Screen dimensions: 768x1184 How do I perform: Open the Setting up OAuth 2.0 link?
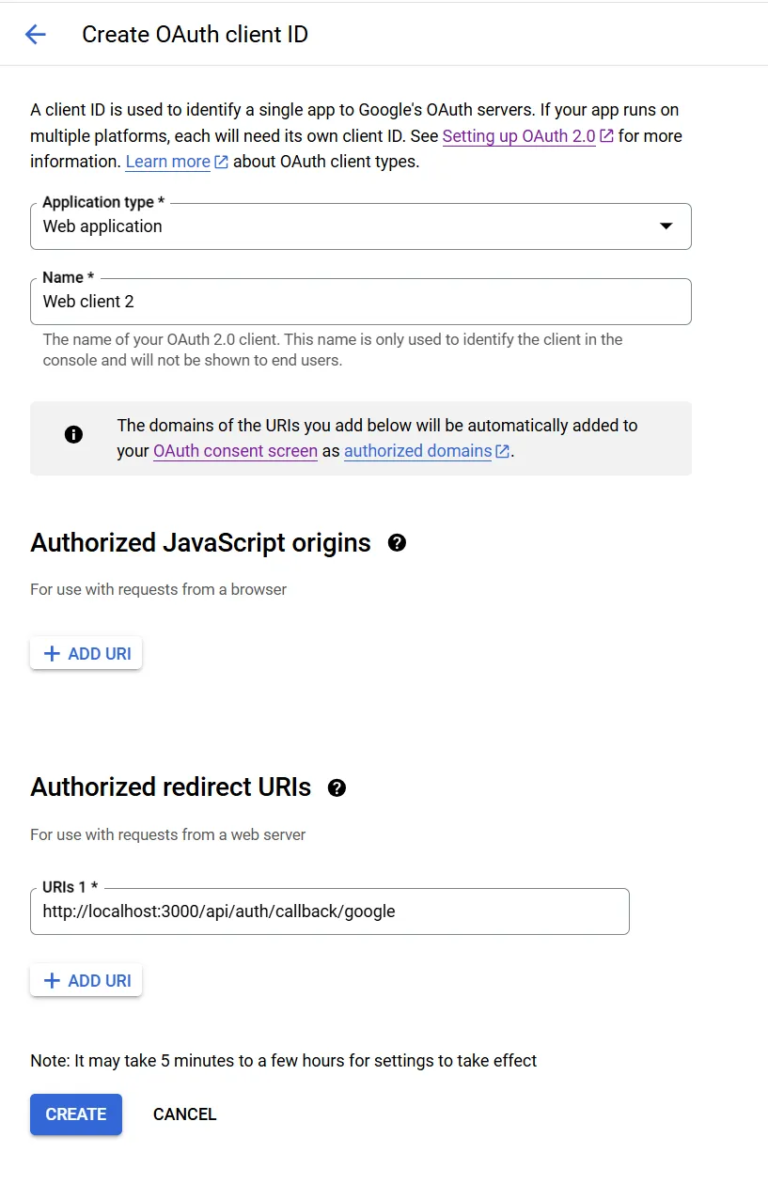[x=517, y=135]
